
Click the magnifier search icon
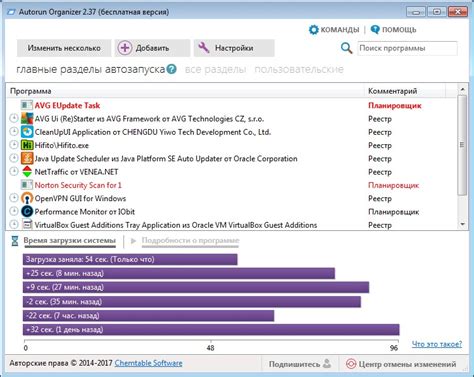[346, 48]
